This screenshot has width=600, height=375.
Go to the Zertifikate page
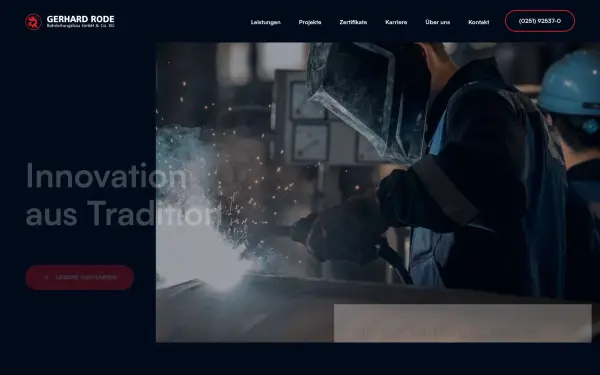(x=353, y=22)
